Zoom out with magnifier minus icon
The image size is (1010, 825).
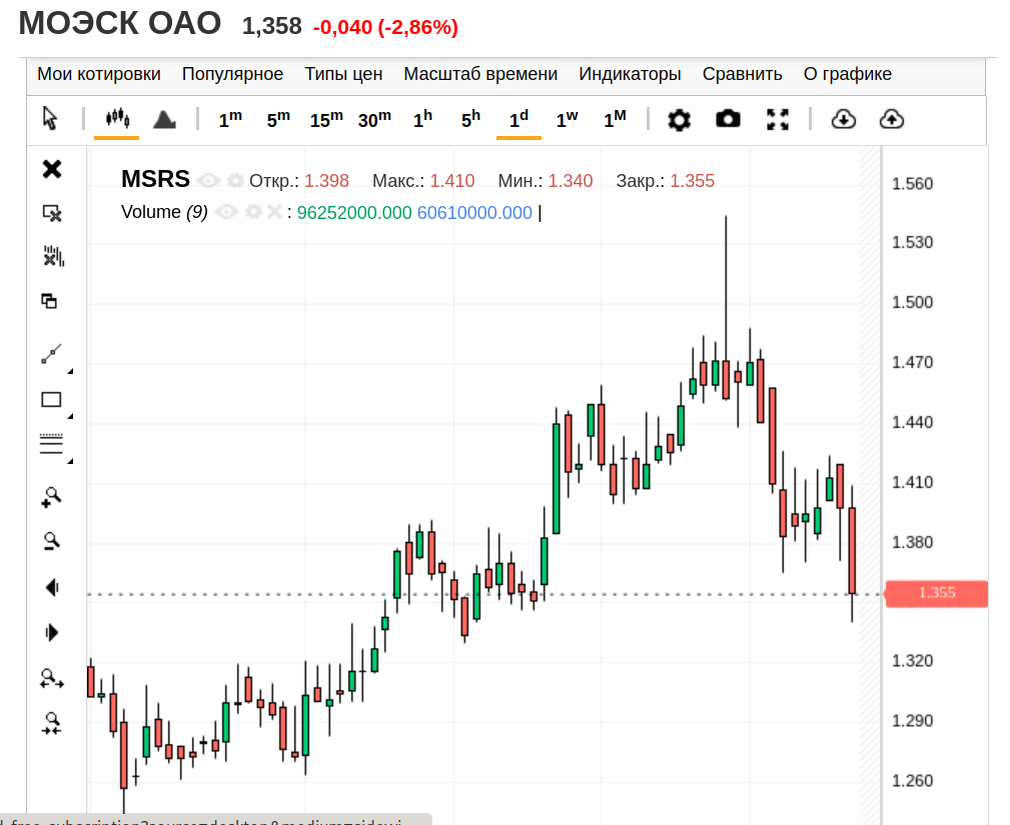52,541
